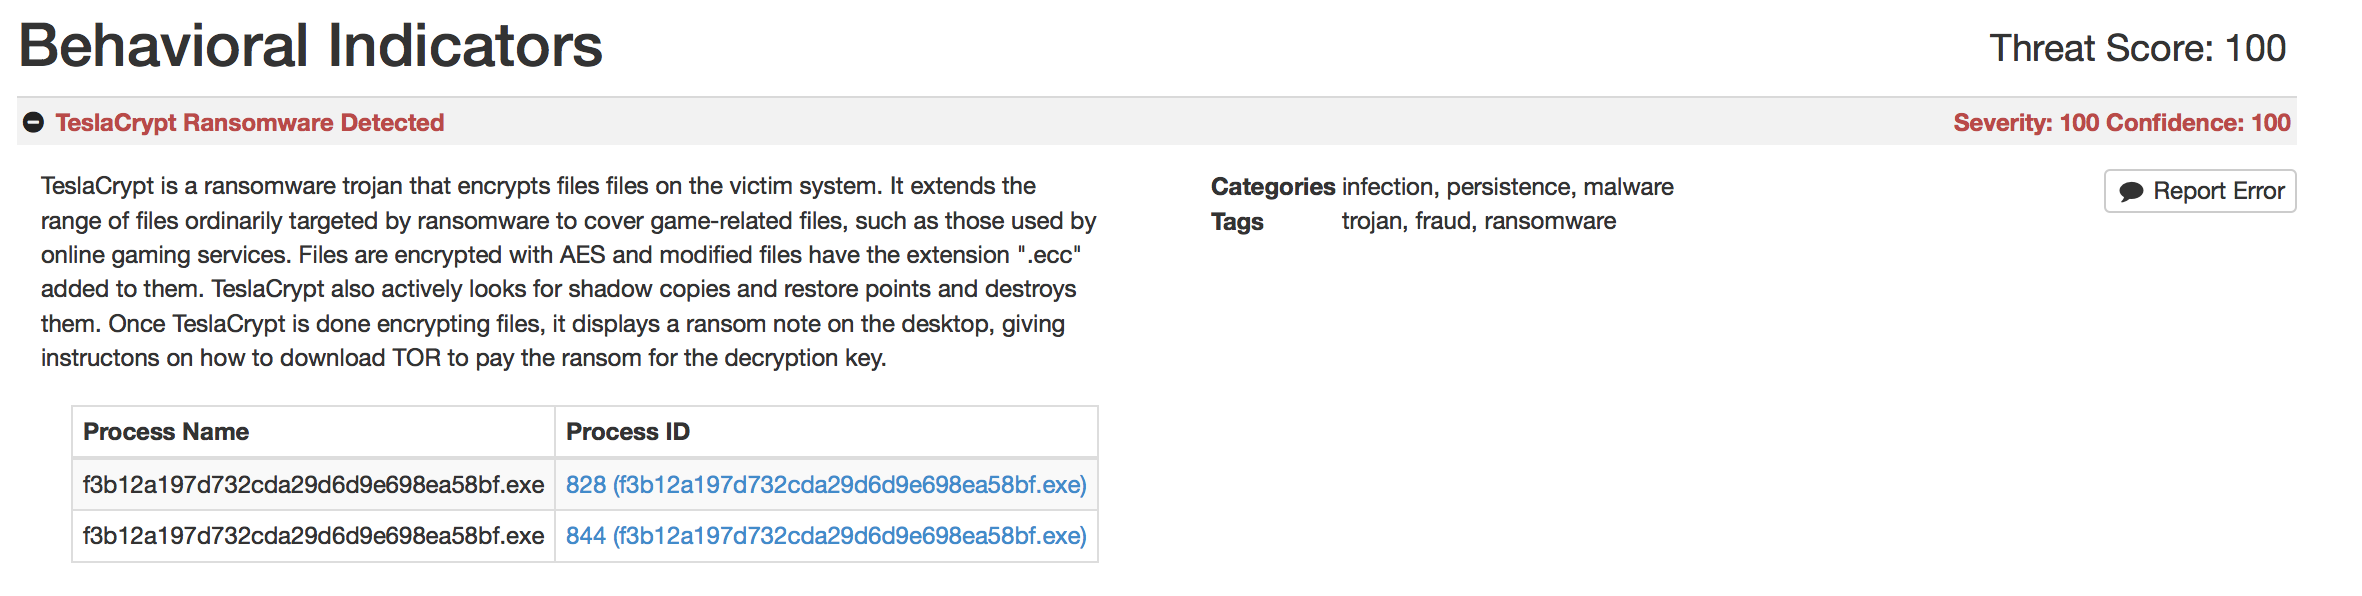Click the Process ID column header
The height and width of the screenshot is (596, 2362).
pyautogui.click(x=627, y=432)
